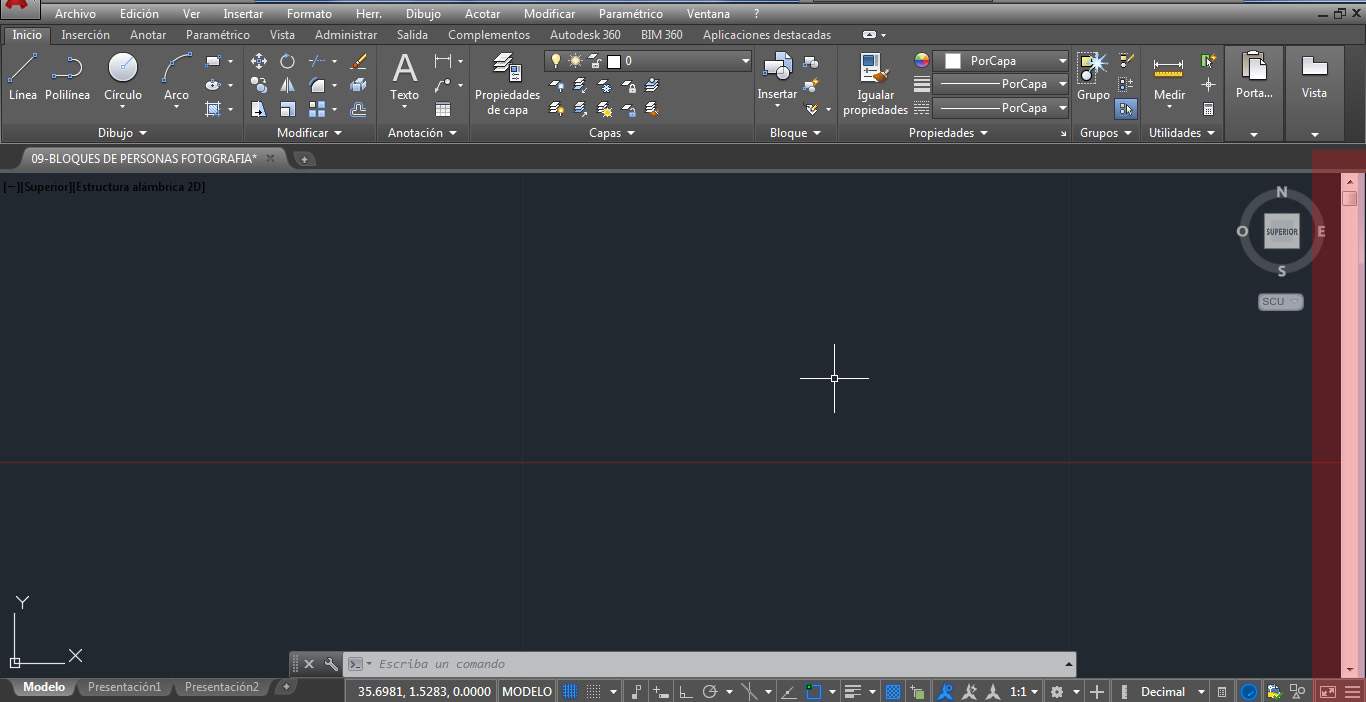Click the Texto tool in Anotación panel
Screen dimensions: 1366x702
(404, 75)
